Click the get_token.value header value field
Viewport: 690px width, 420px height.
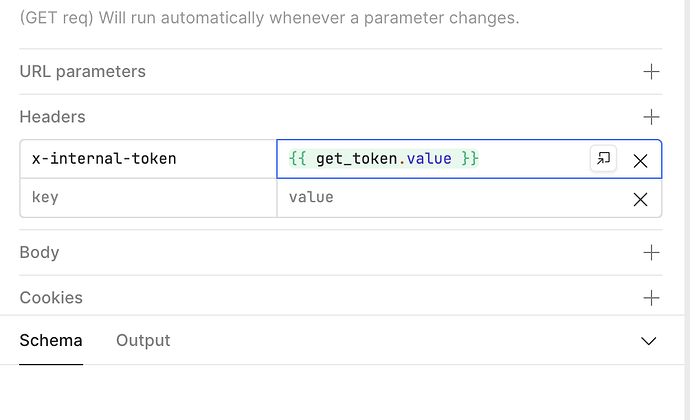430,159
